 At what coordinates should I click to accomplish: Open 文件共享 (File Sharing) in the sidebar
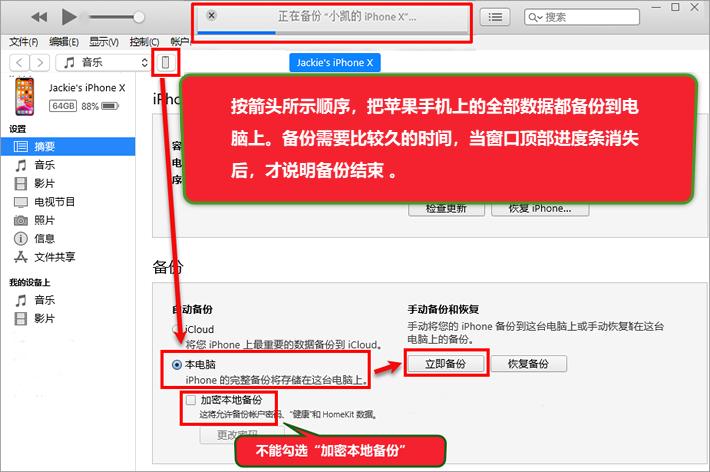click(54, 256)
